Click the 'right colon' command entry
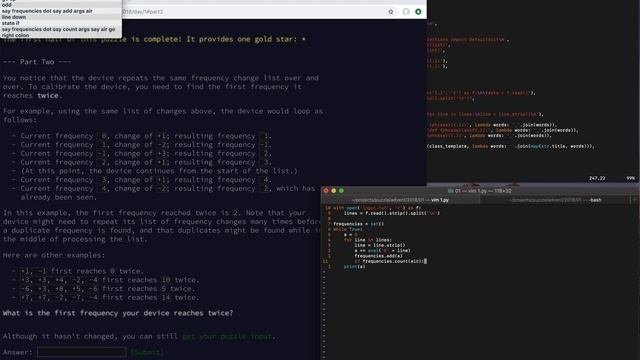This screenshot has width=640, height=360. 16,35
